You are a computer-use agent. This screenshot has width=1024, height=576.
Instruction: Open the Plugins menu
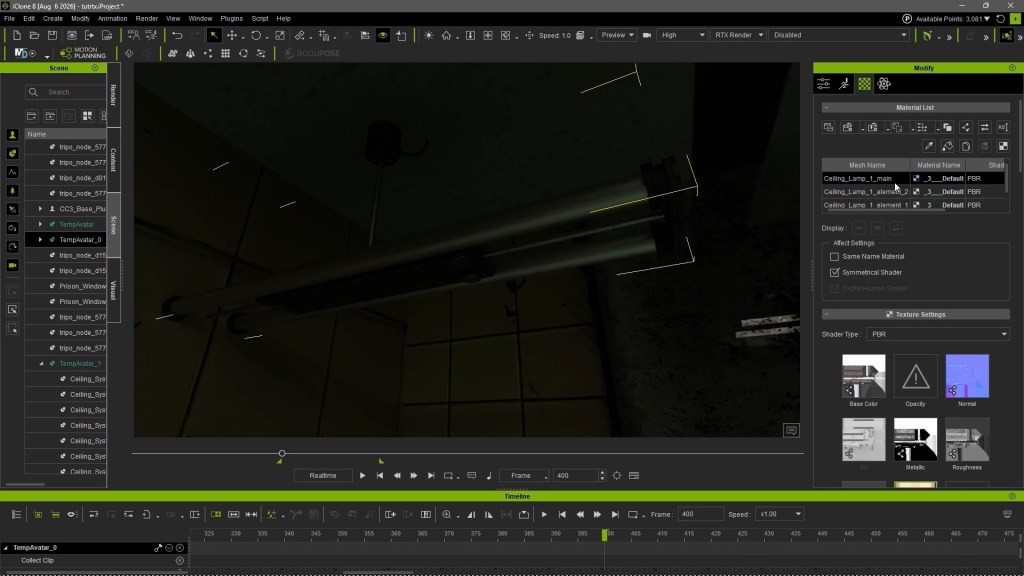[x=231, y=19]
